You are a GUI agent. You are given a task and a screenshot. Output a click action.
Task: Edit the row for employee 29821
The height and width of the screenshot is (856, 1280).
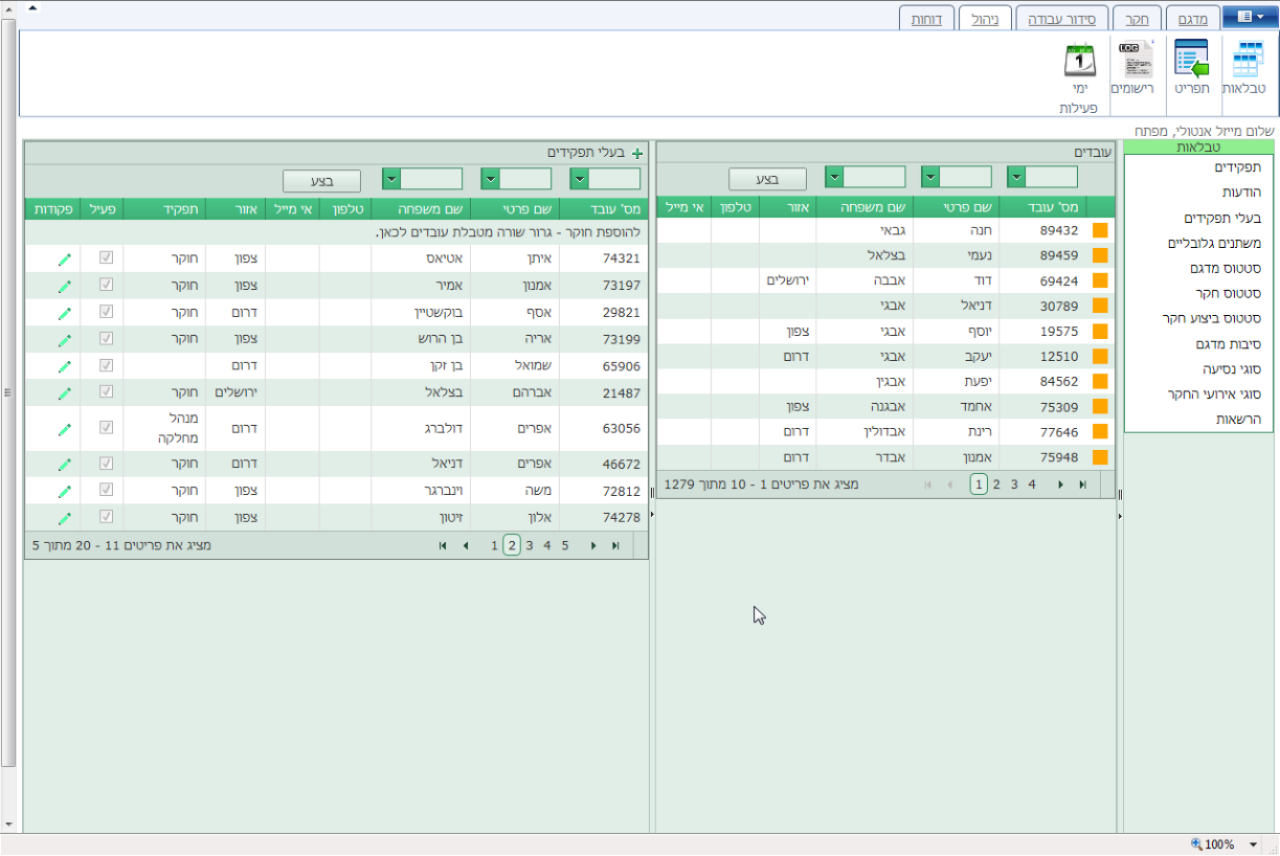pos(64,313)
